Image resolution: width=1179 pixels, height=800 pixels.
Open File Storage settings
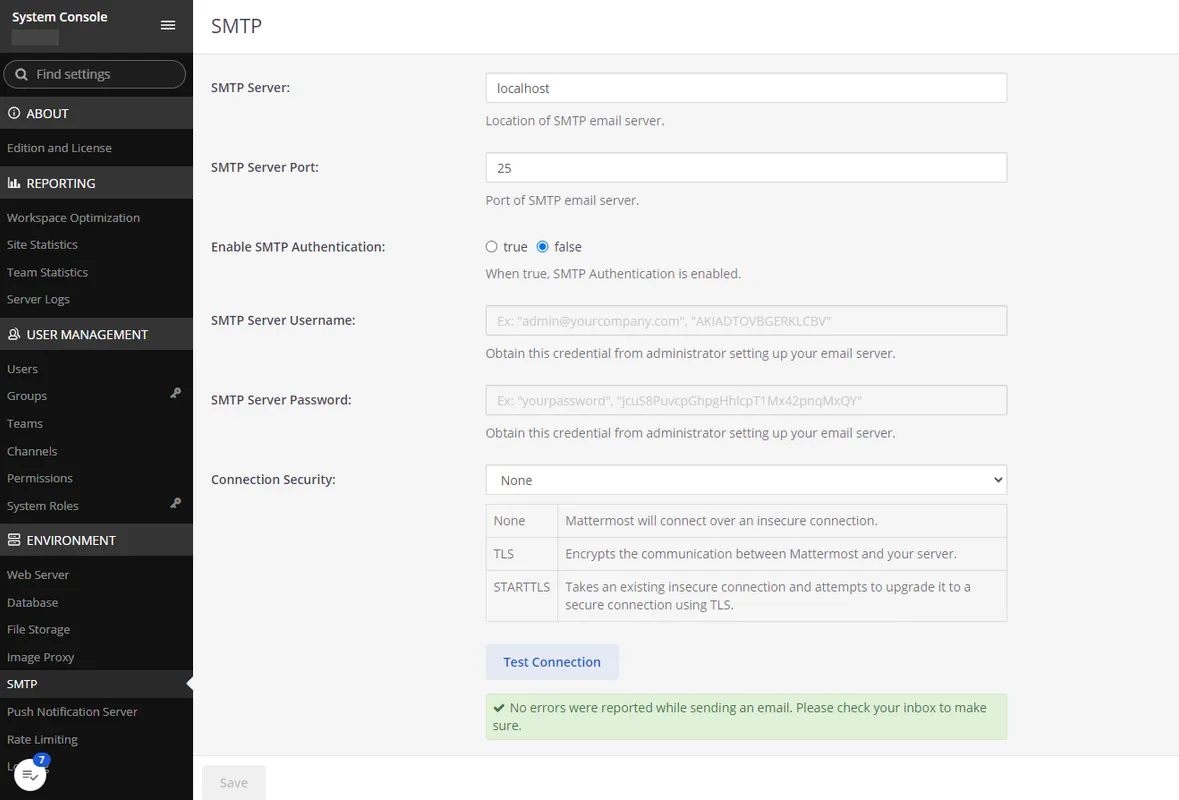tap(38, 629)
